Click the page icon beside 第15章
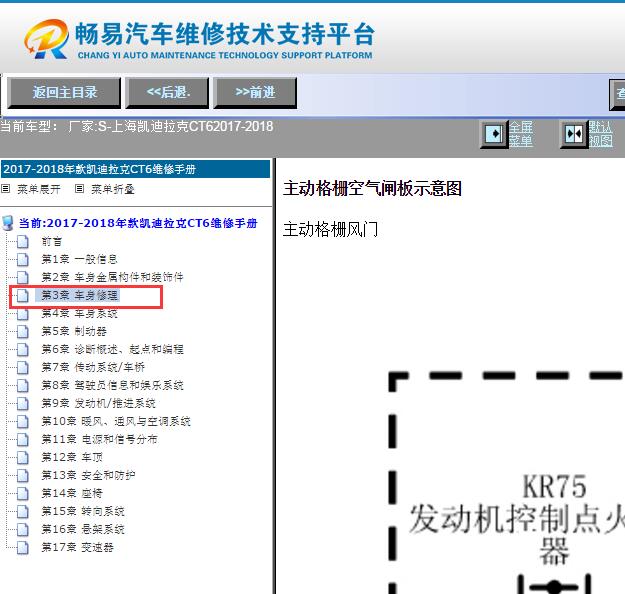The width and height of the screenshot is (625, 594). [x=23, y=511]
